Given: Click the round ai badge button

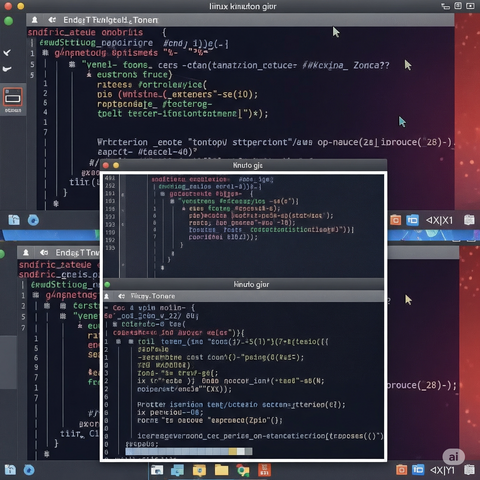Looking at the screenshot, I should 453,457.
